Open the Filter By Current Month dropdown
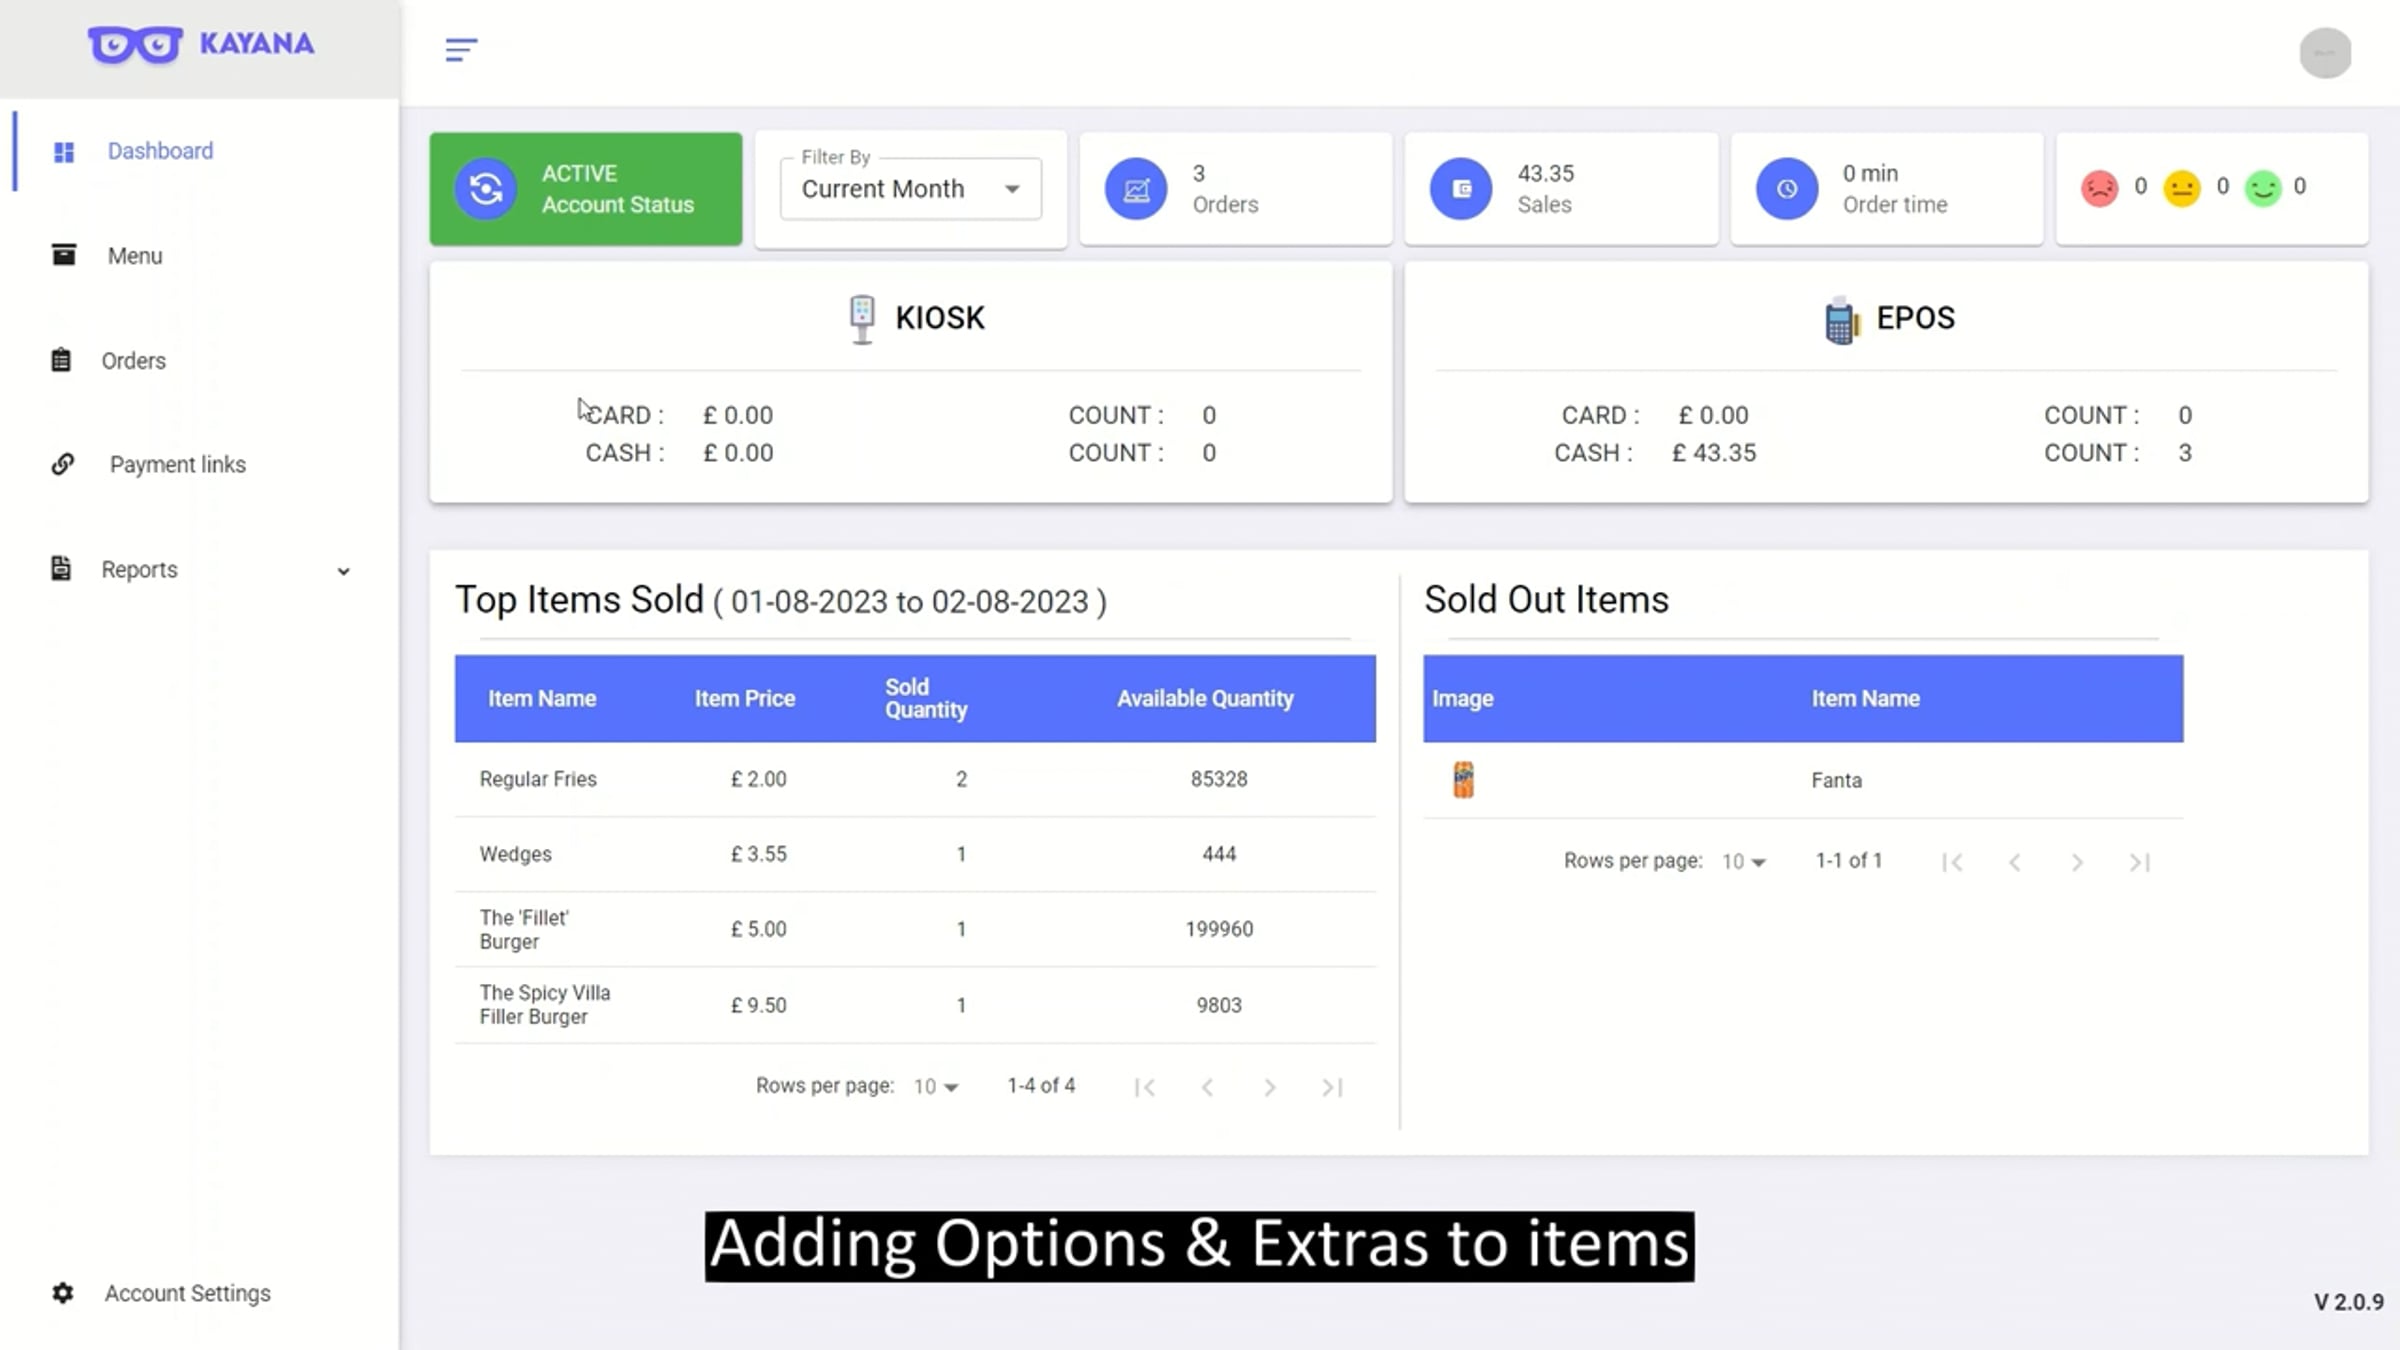Viewport: 2400px width, 1350px height. pyautogui.click(x=910, y=189)
